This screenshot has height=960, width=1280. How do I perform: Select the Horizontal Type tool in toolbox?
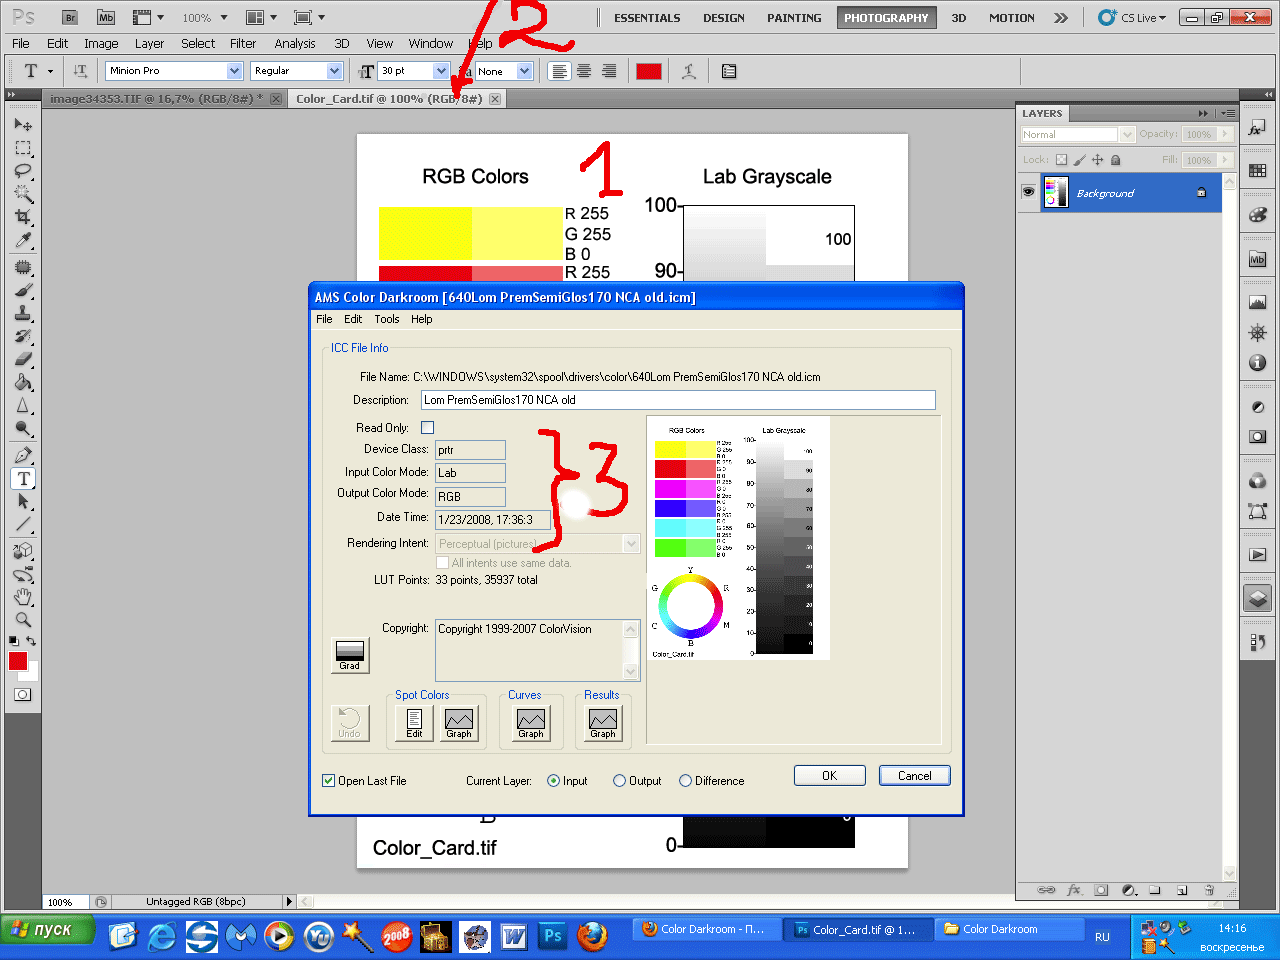[x=23, y=479]
